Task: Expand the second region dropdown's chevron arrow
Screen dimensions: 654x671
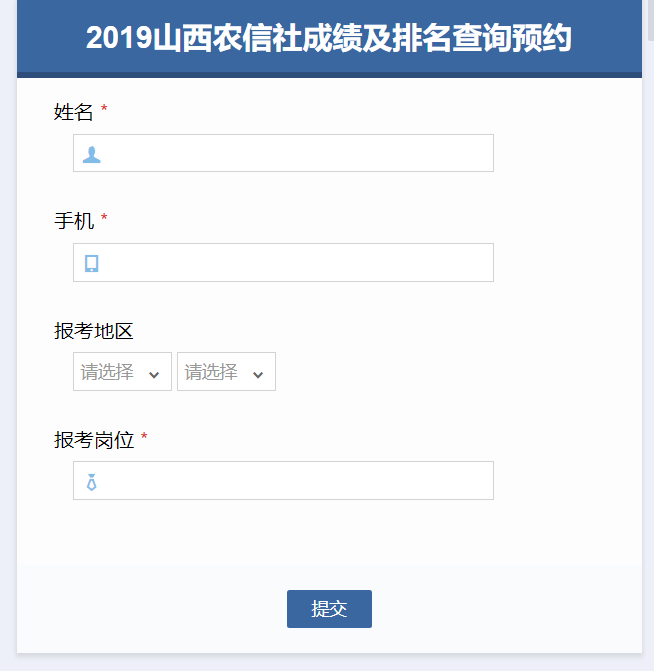Action: (258, 374)
